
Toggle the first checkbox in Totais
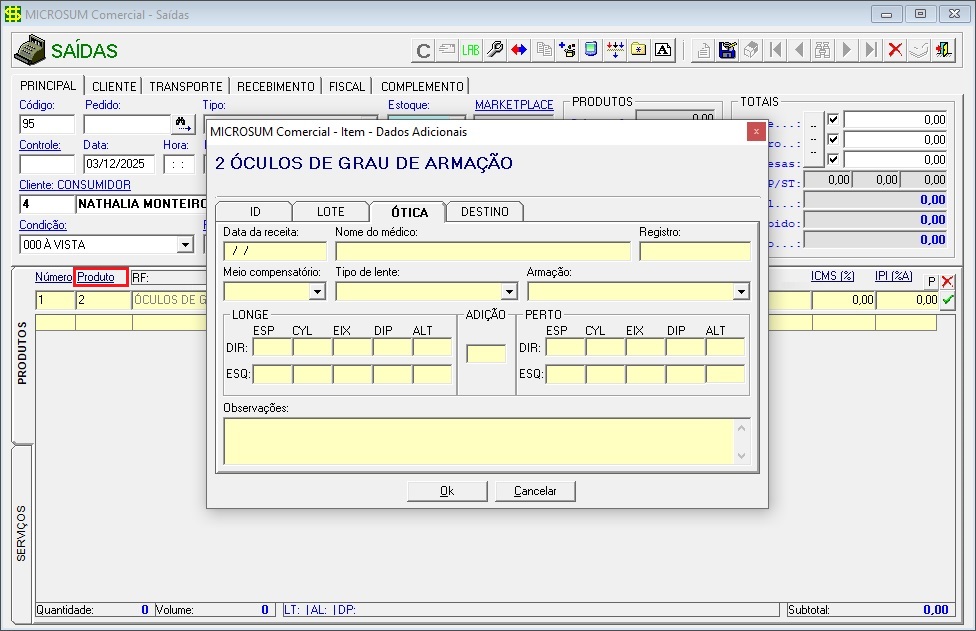click(833, 120)
